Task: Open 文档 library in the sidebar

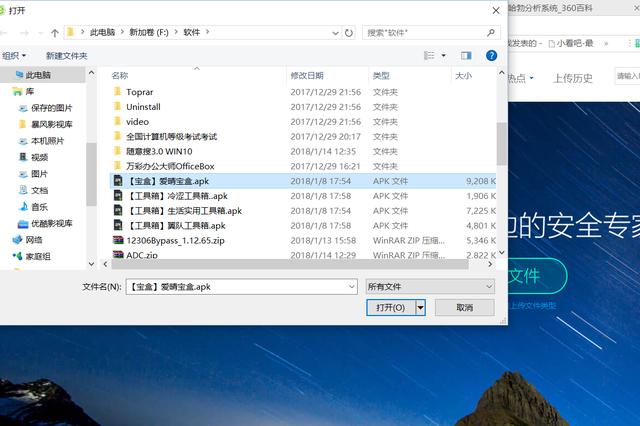Action: 33,190
